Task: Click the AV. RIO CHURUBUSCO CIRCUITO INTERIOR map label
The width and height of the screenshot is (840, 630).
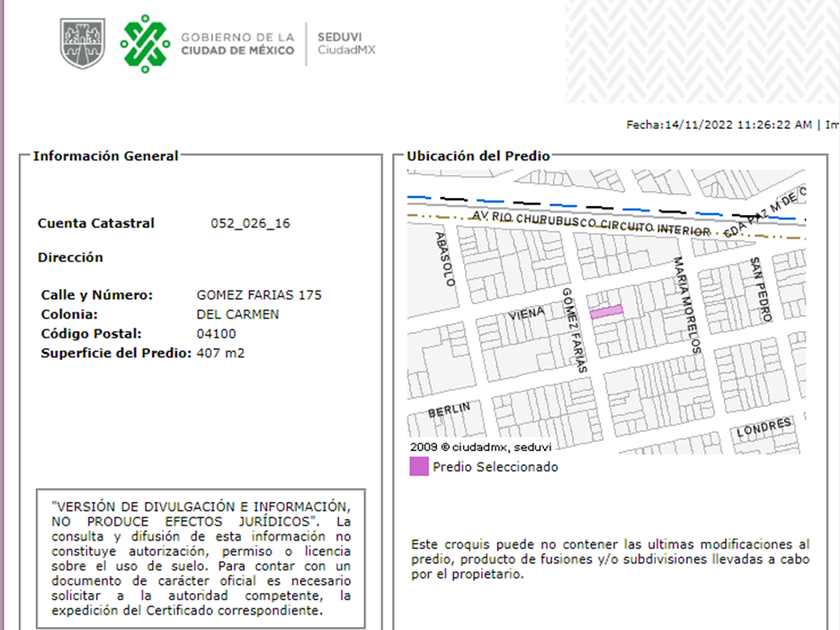Action: point(591,223)
